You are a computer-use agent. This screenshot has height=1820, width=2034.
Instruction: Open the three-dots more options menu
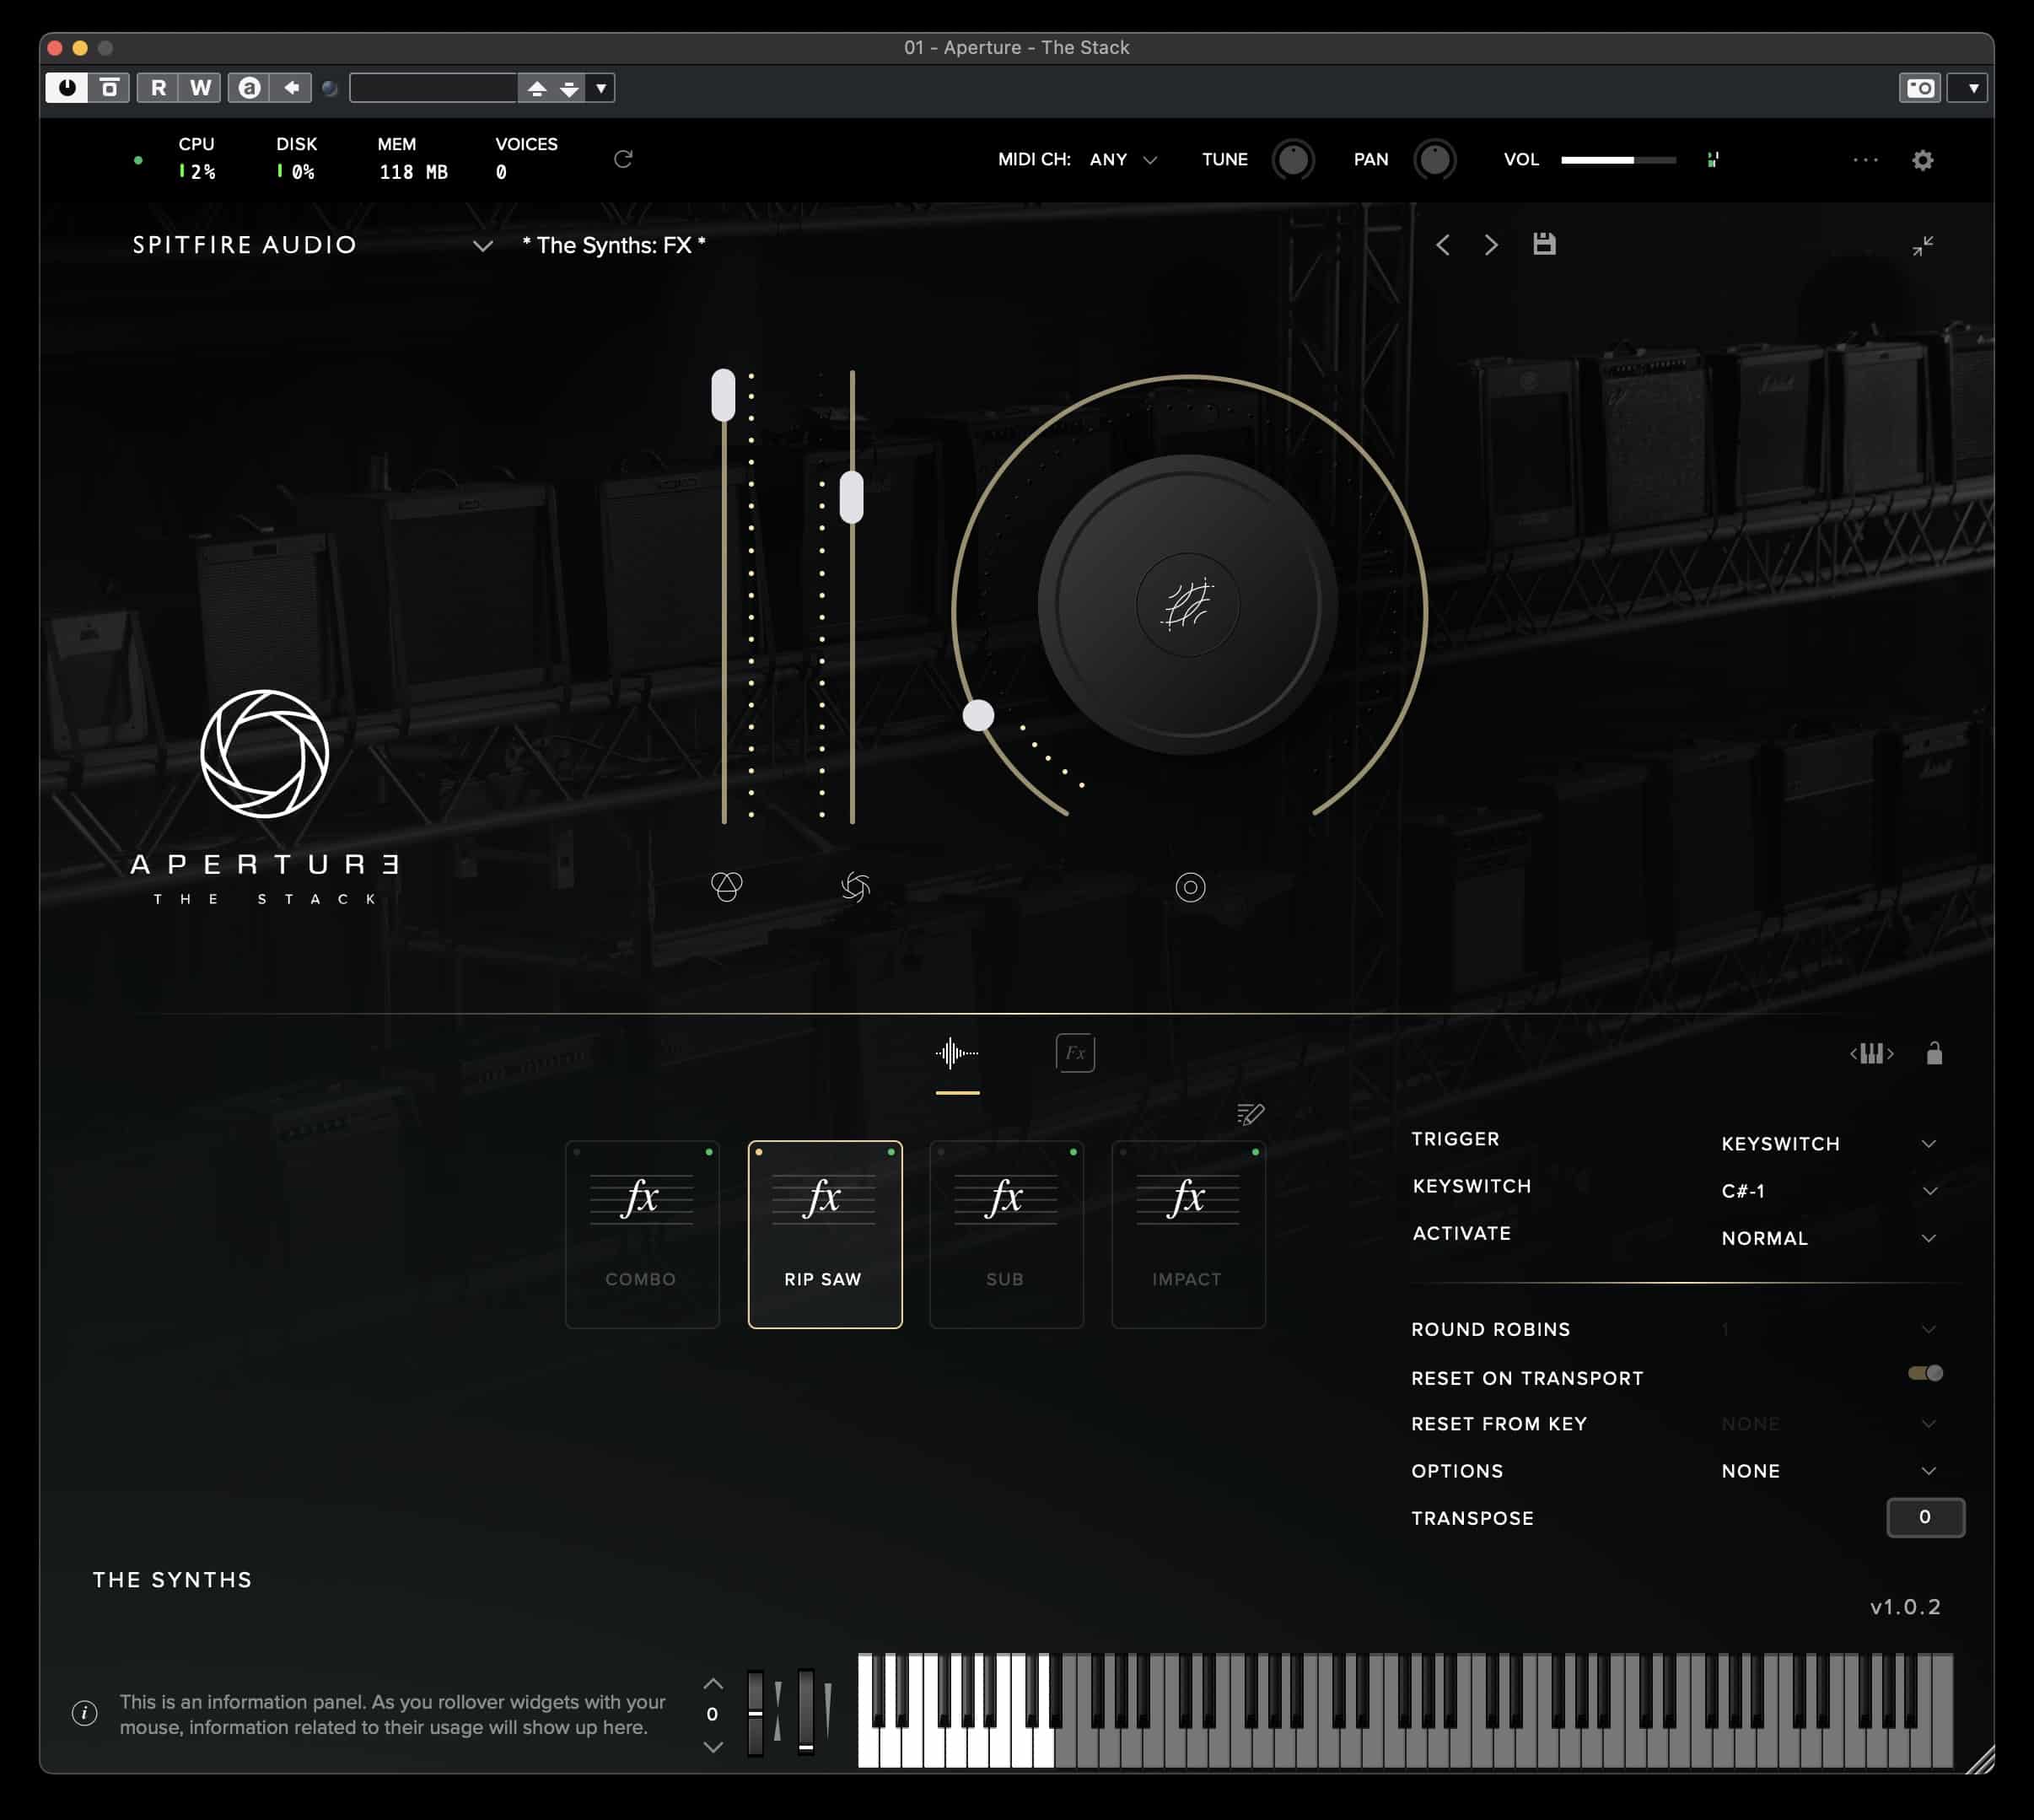coord(1865,160)
